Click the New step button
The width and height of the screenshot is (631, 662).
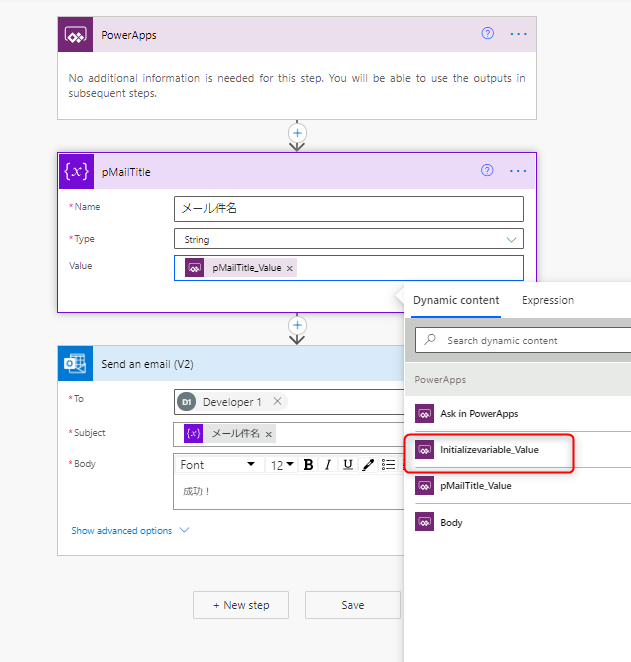tap(241, 605)
